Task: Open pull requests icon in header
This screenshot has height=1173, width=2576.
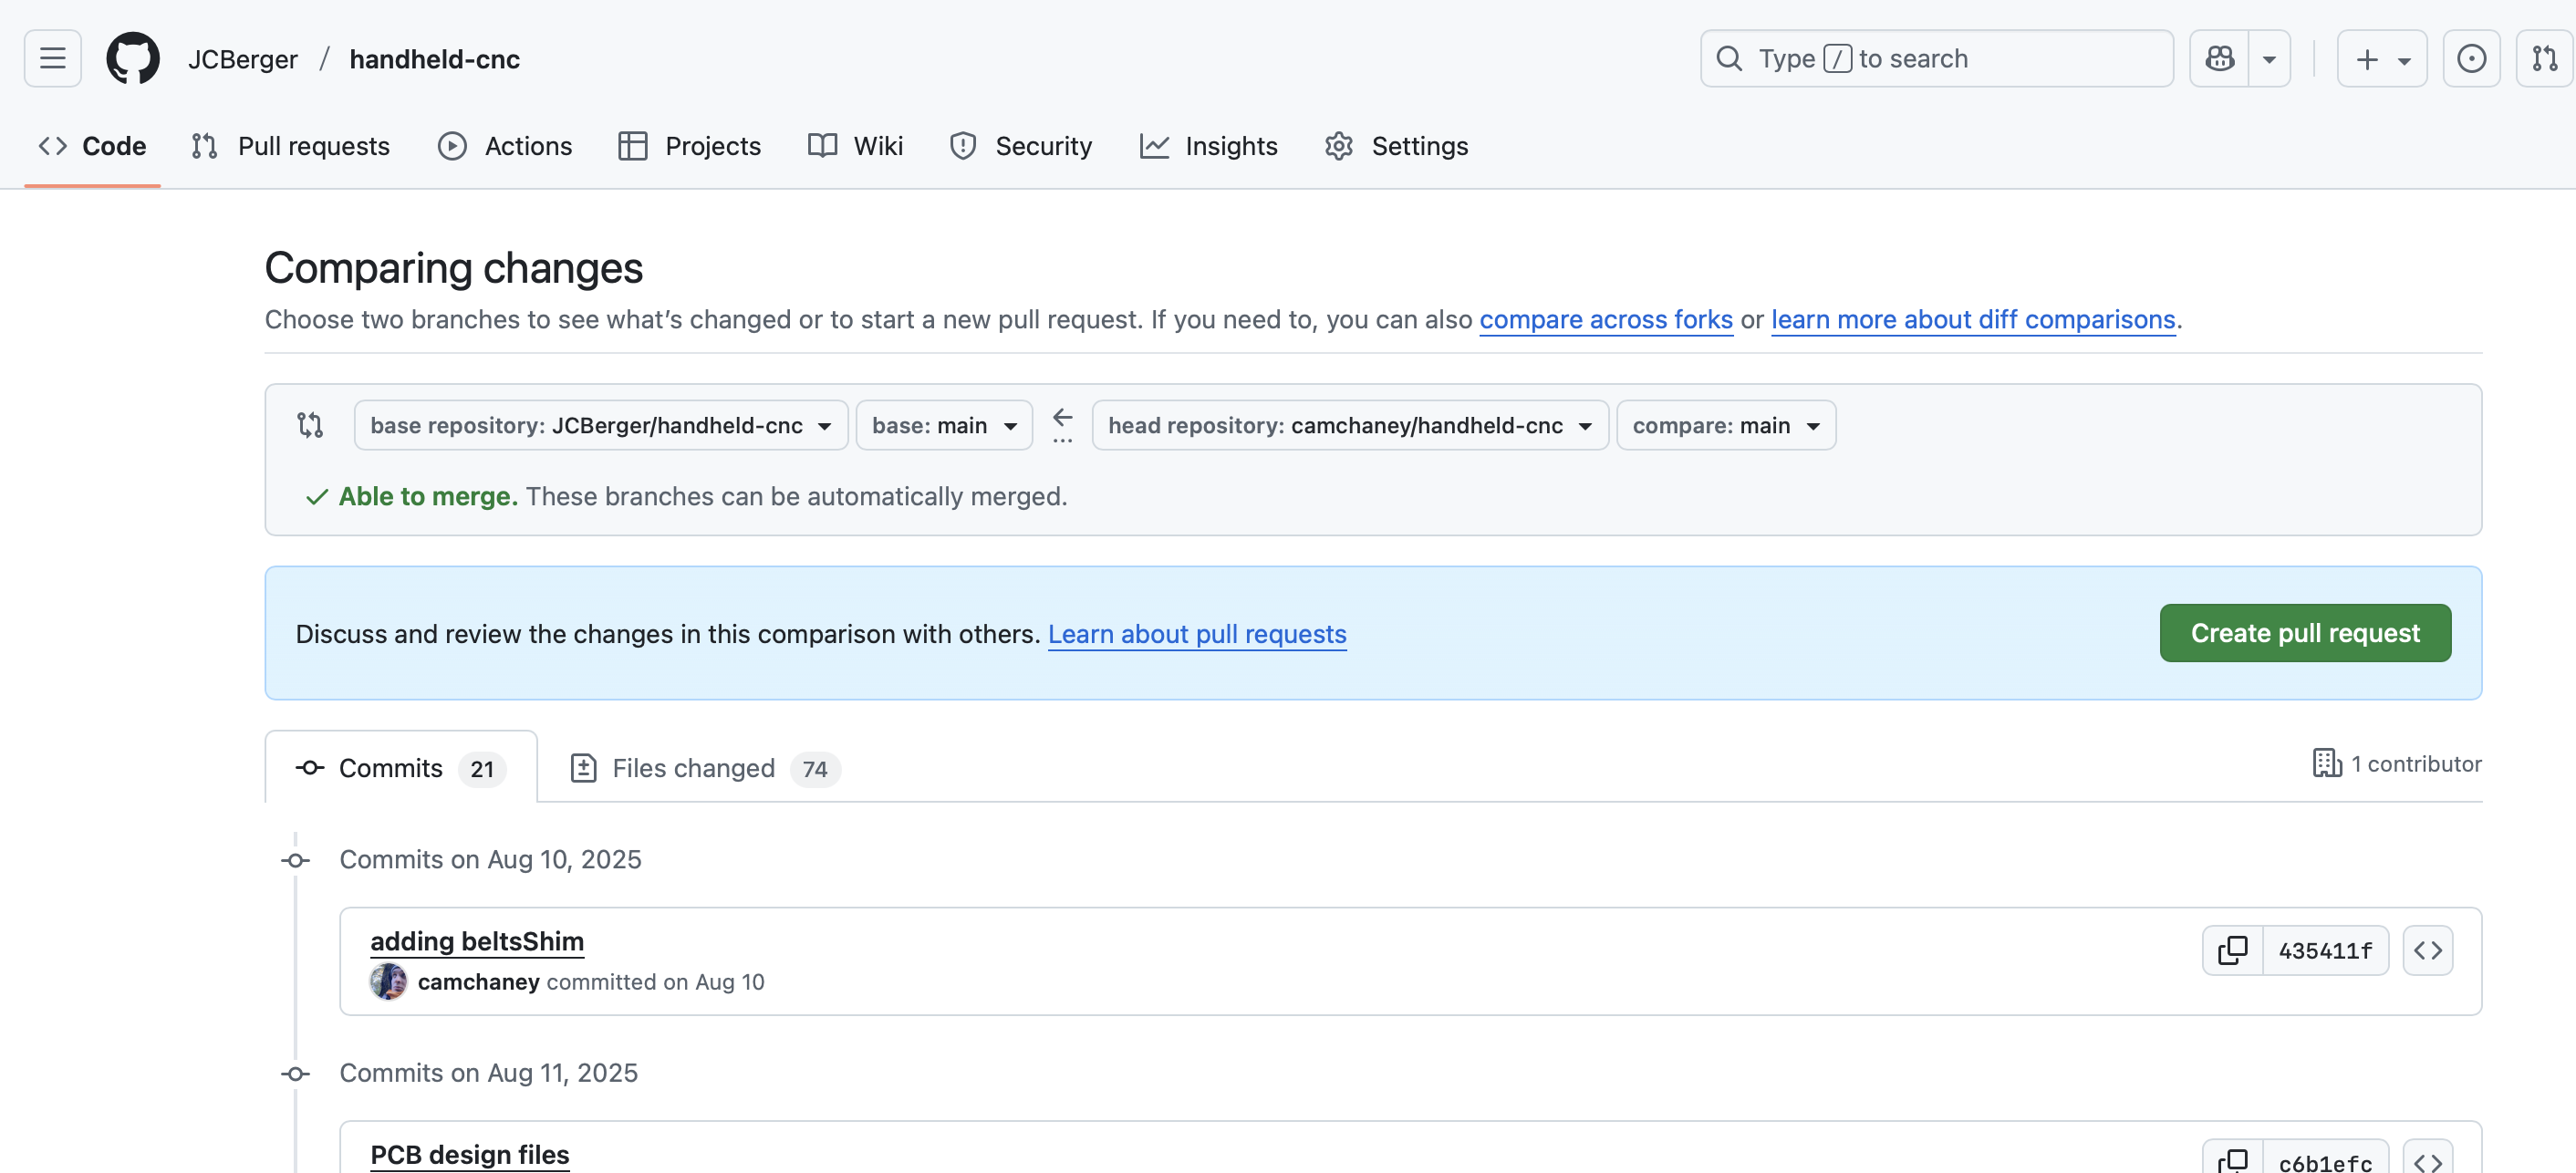Action: click(x=2544, y=59)
